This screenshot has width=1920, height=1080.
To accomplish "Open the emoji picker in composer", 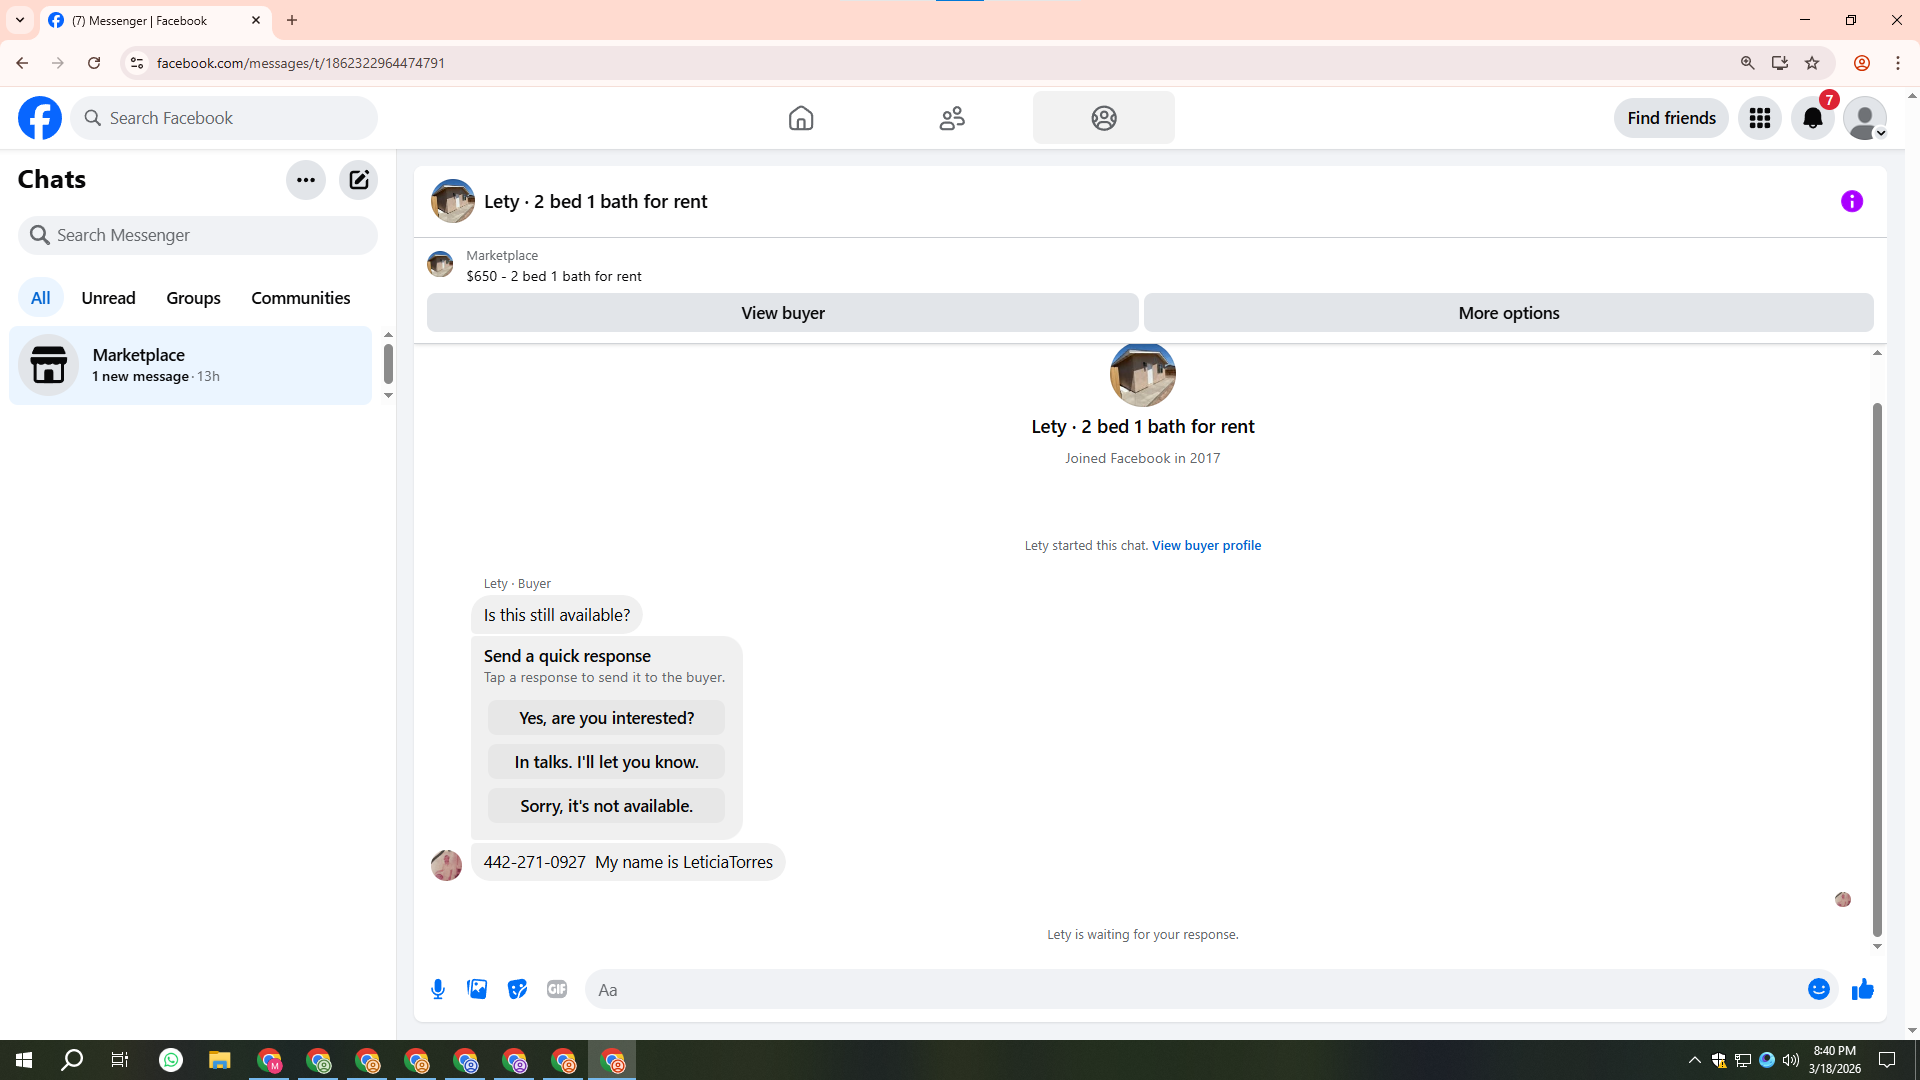I will (x=1818, y=989).
